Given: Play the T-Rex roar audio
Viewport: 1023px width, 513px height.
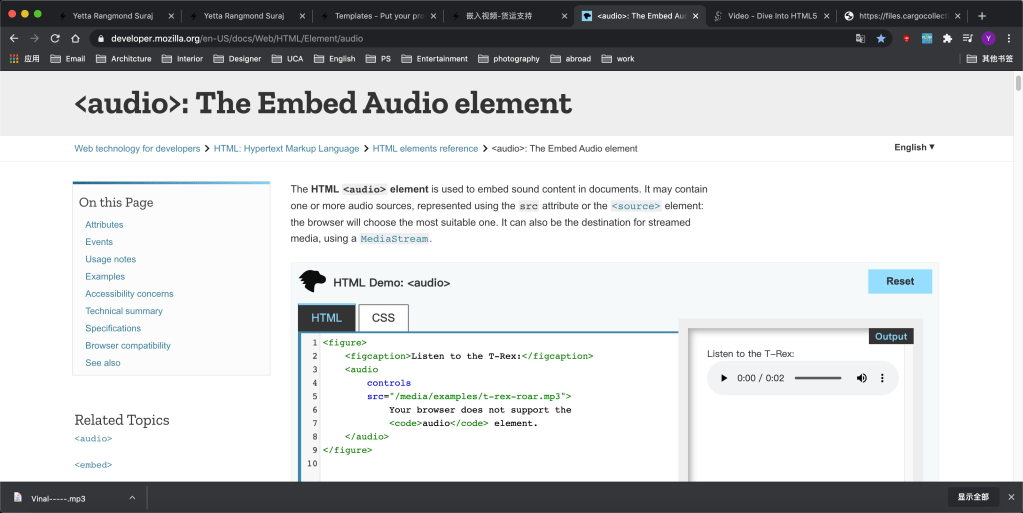Looking at the screenshot, I should click(724, 379).
